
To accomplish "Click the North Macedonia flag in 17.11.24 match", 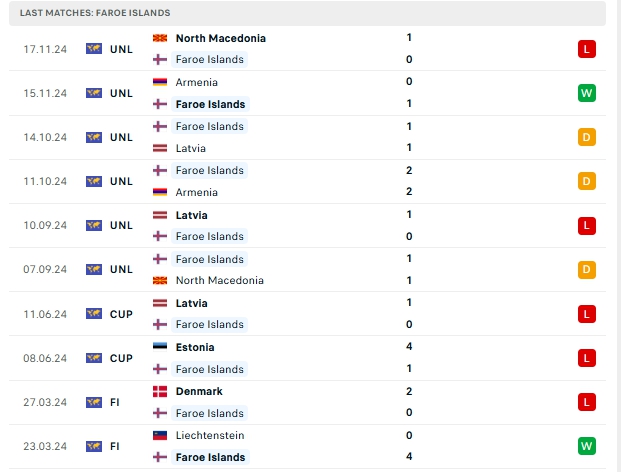I will (x=160, y=38).
